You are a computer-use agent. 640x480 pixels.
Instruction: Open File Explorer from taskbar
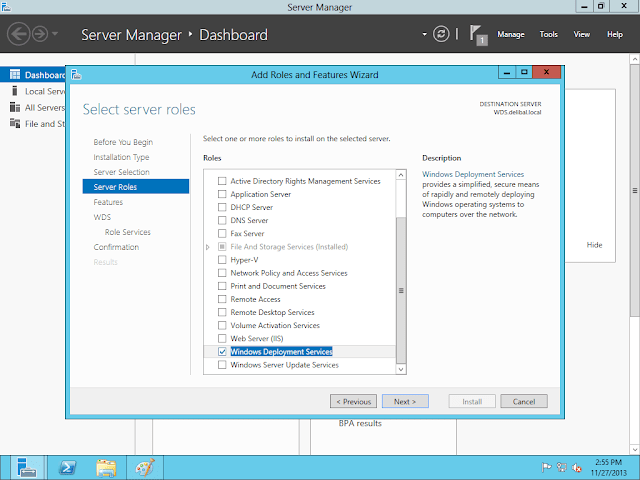[x=105, y=466]
